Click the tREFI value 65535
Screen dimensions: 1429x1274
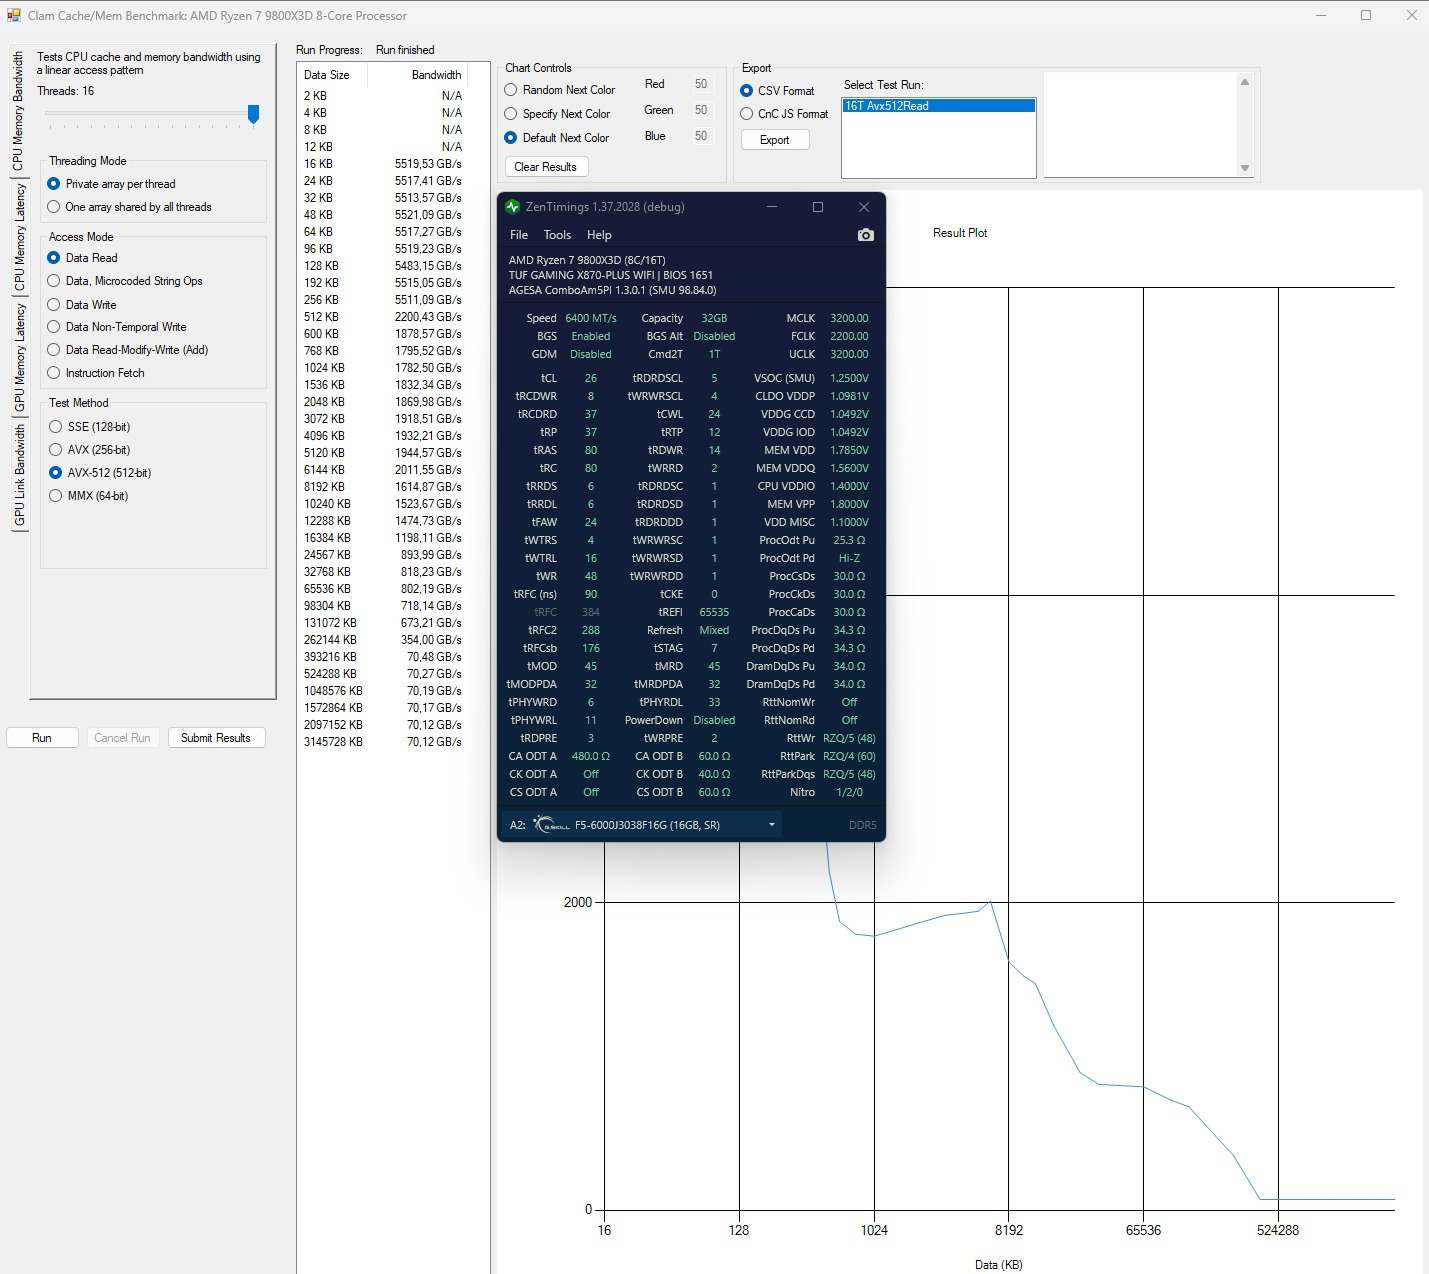714,612
